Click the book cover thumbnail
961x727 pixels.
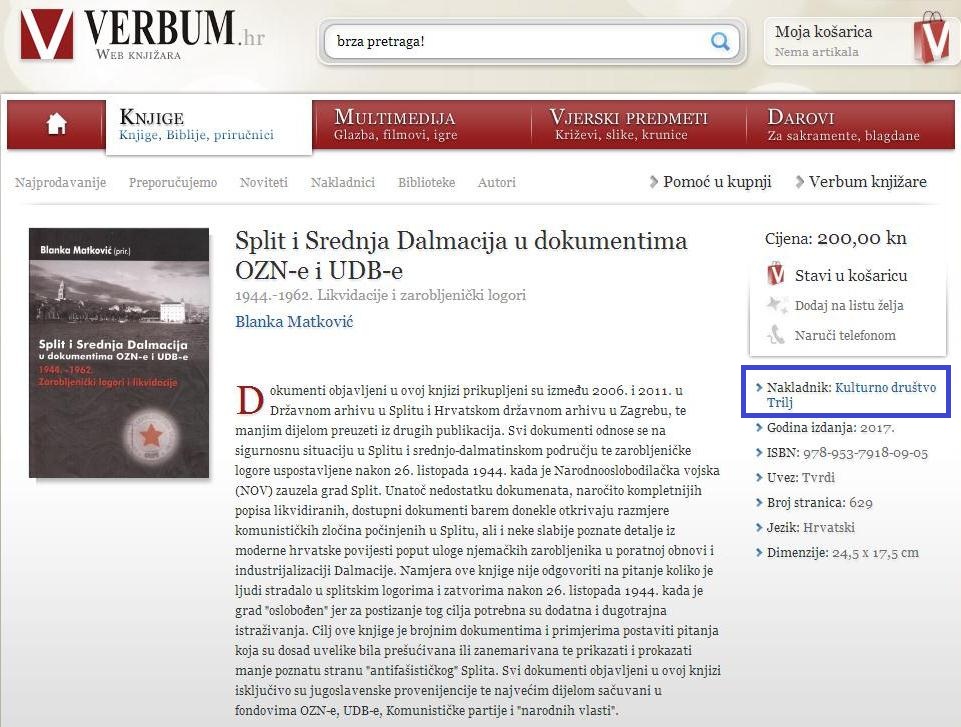(119, 352)
